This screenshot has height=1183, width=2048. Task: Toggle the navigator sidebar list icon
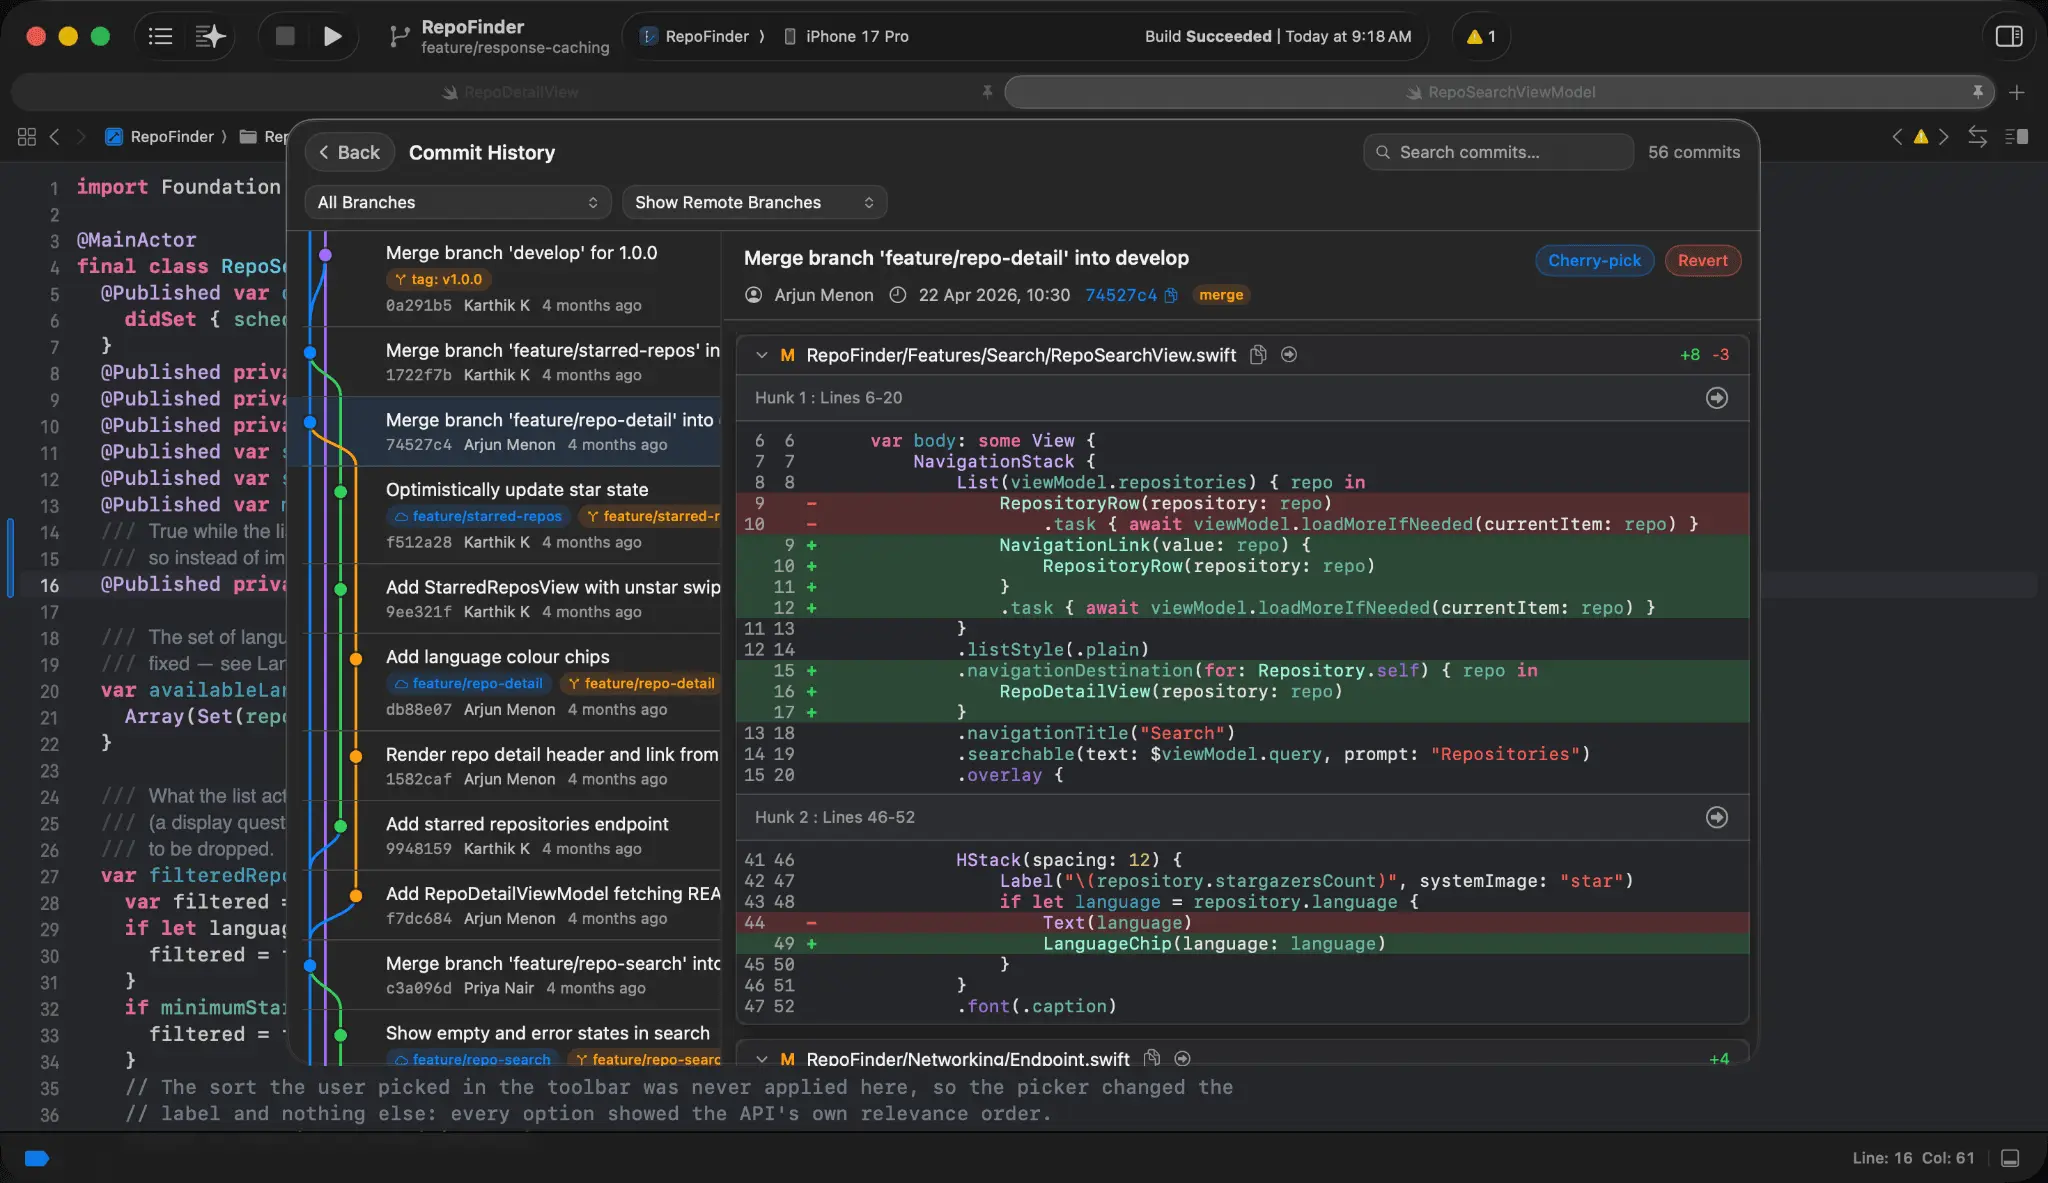click(x=160, y=37)
